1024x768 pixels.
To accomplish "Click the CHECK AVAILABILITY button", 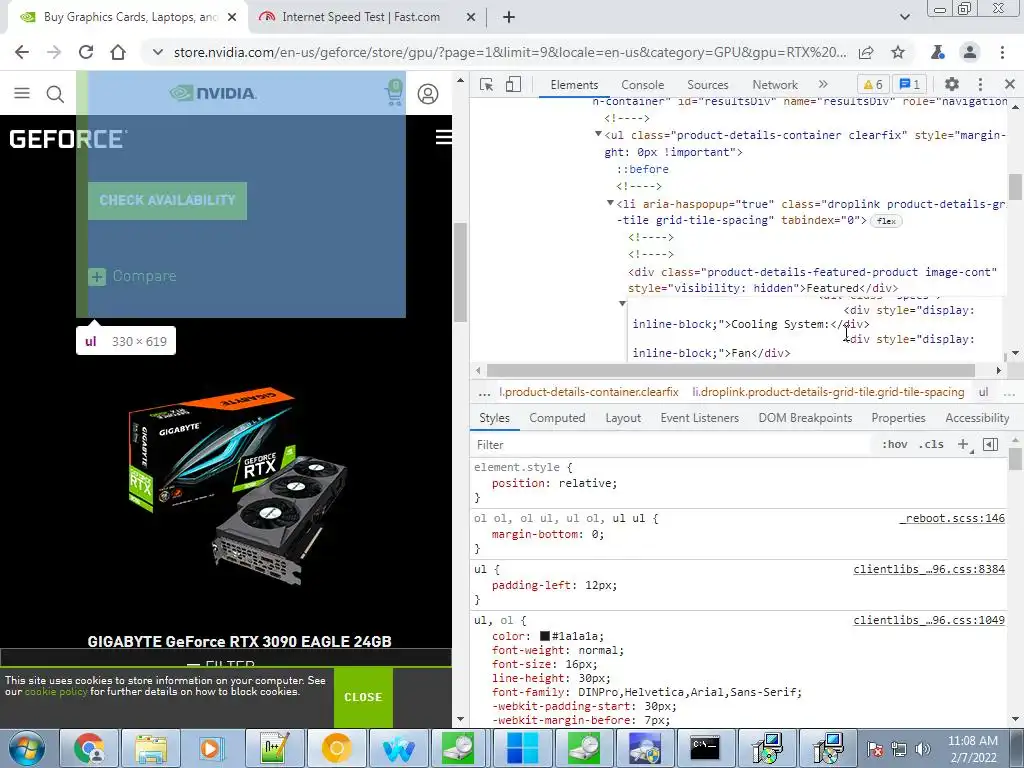I will (x=167, y=200).
